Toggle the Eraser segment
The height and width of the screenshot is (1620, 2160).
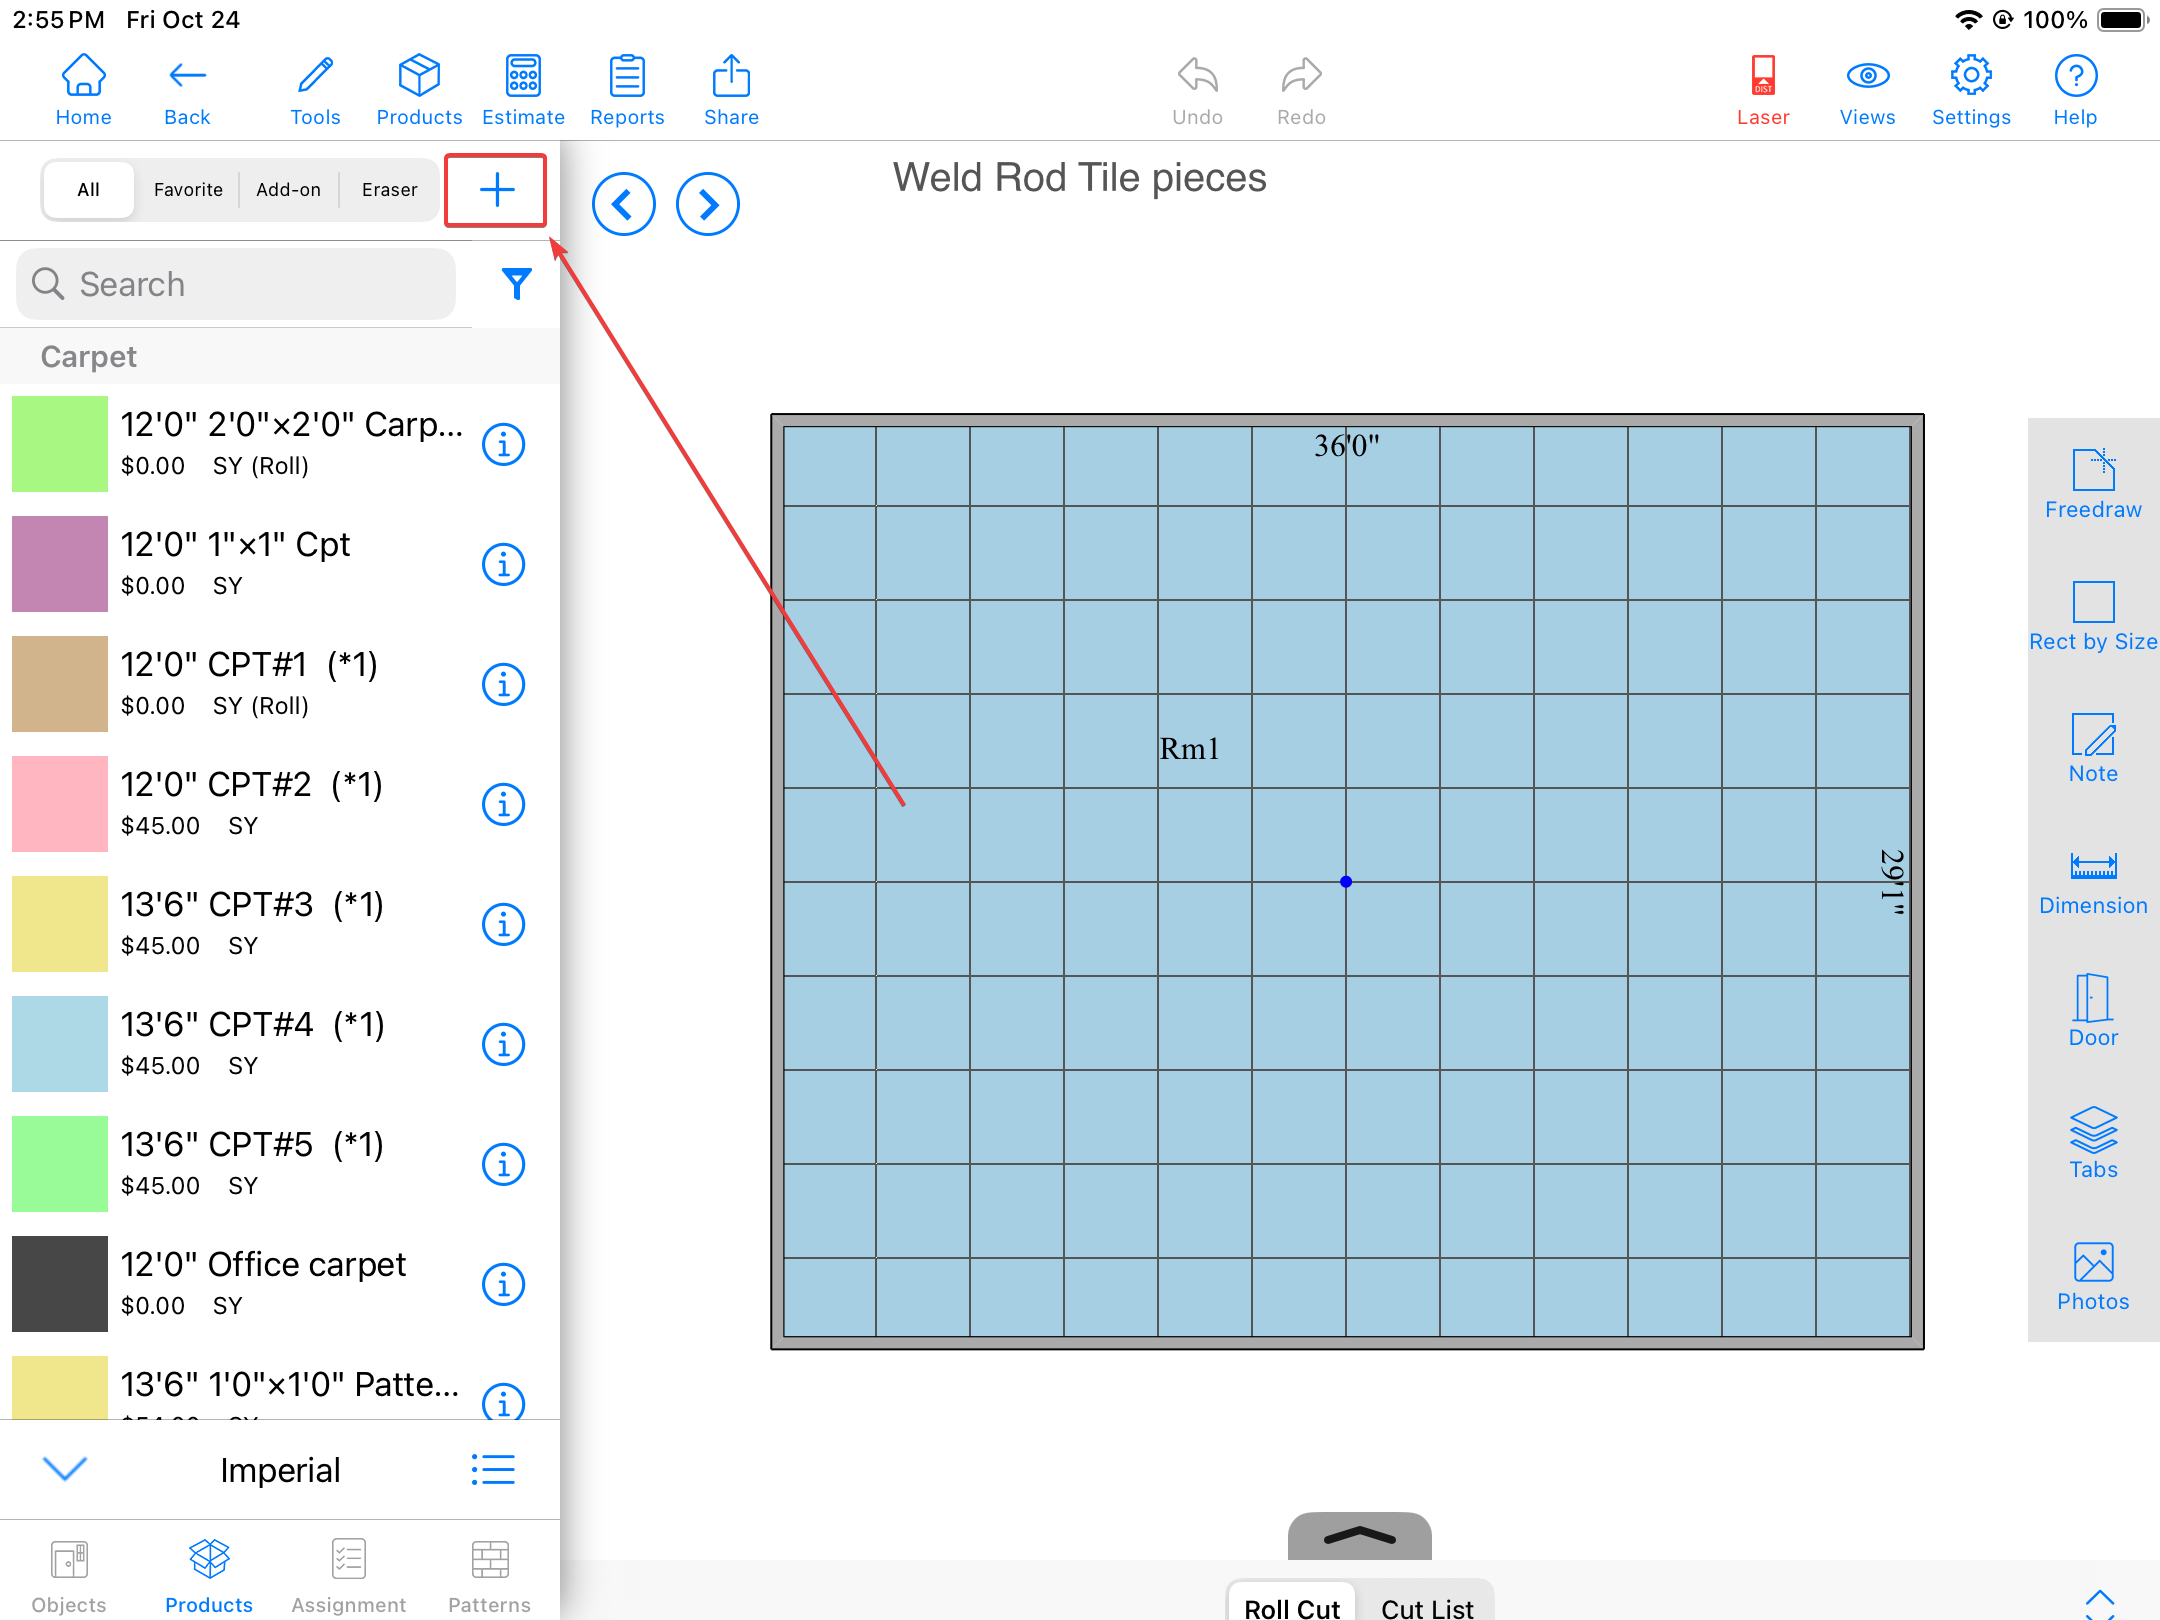389,190
